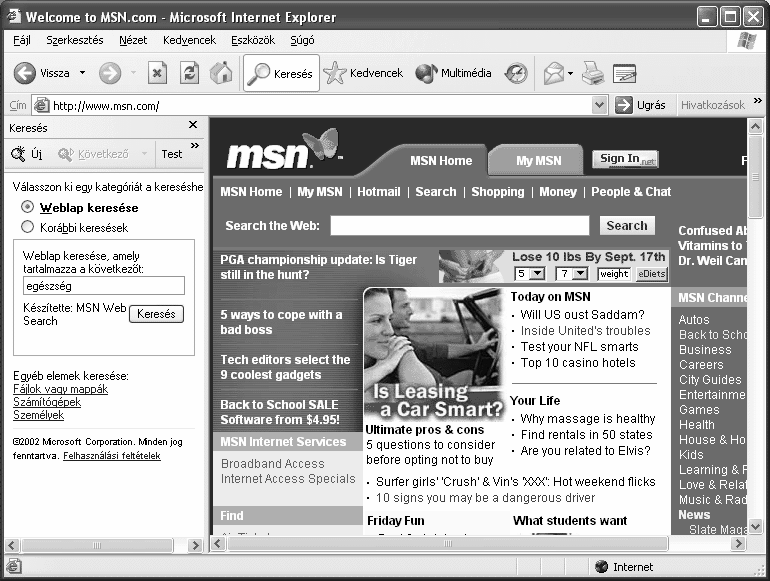Open the Is Leasing a Car Smart image
Image resolution: width=770 pixels, height=581 pixels.
click(x=434, y=354)
